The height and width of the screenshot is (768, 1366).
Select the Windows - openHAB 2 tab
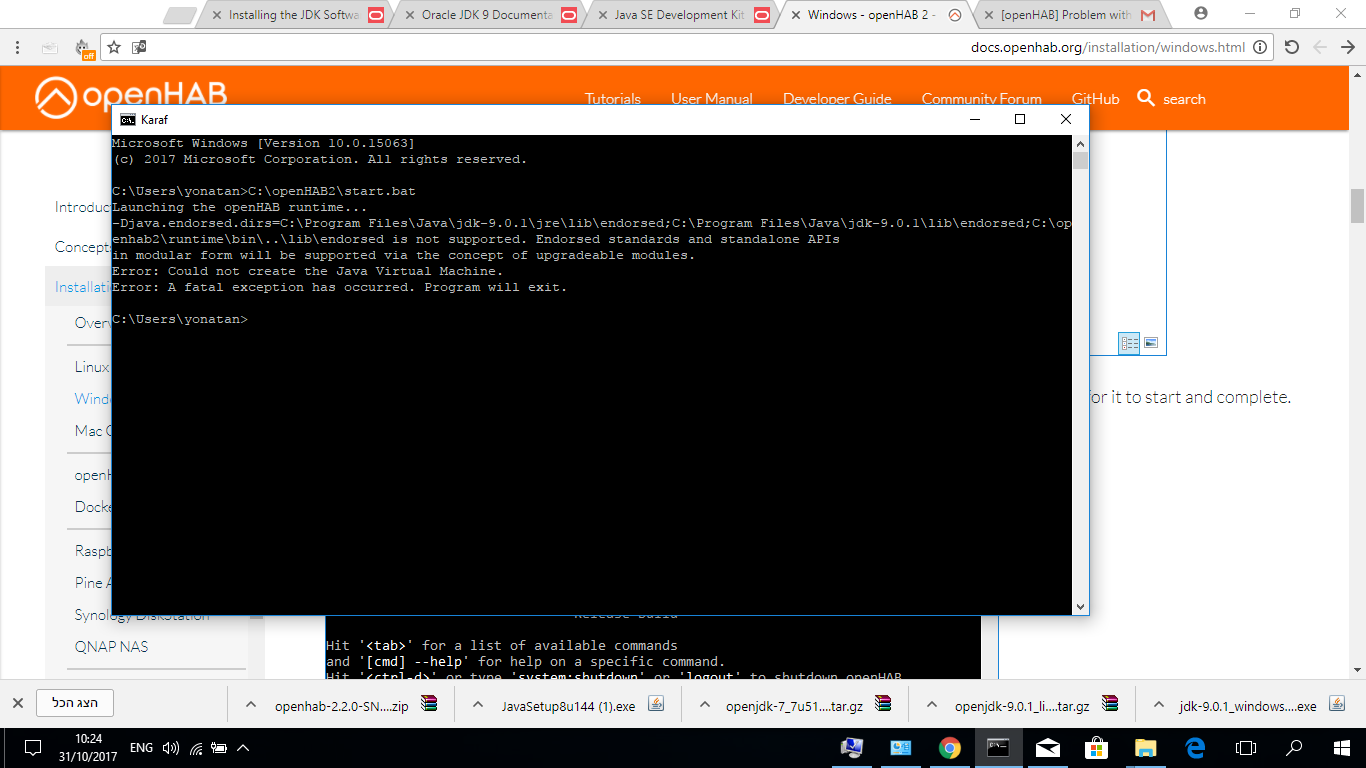(873, 15)
